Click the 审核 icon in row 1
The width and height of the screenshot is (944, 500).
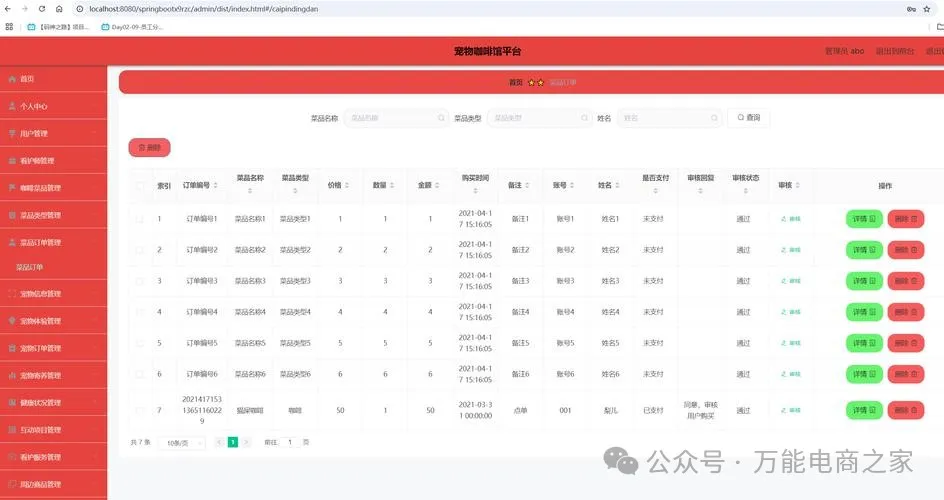point(790,219)
